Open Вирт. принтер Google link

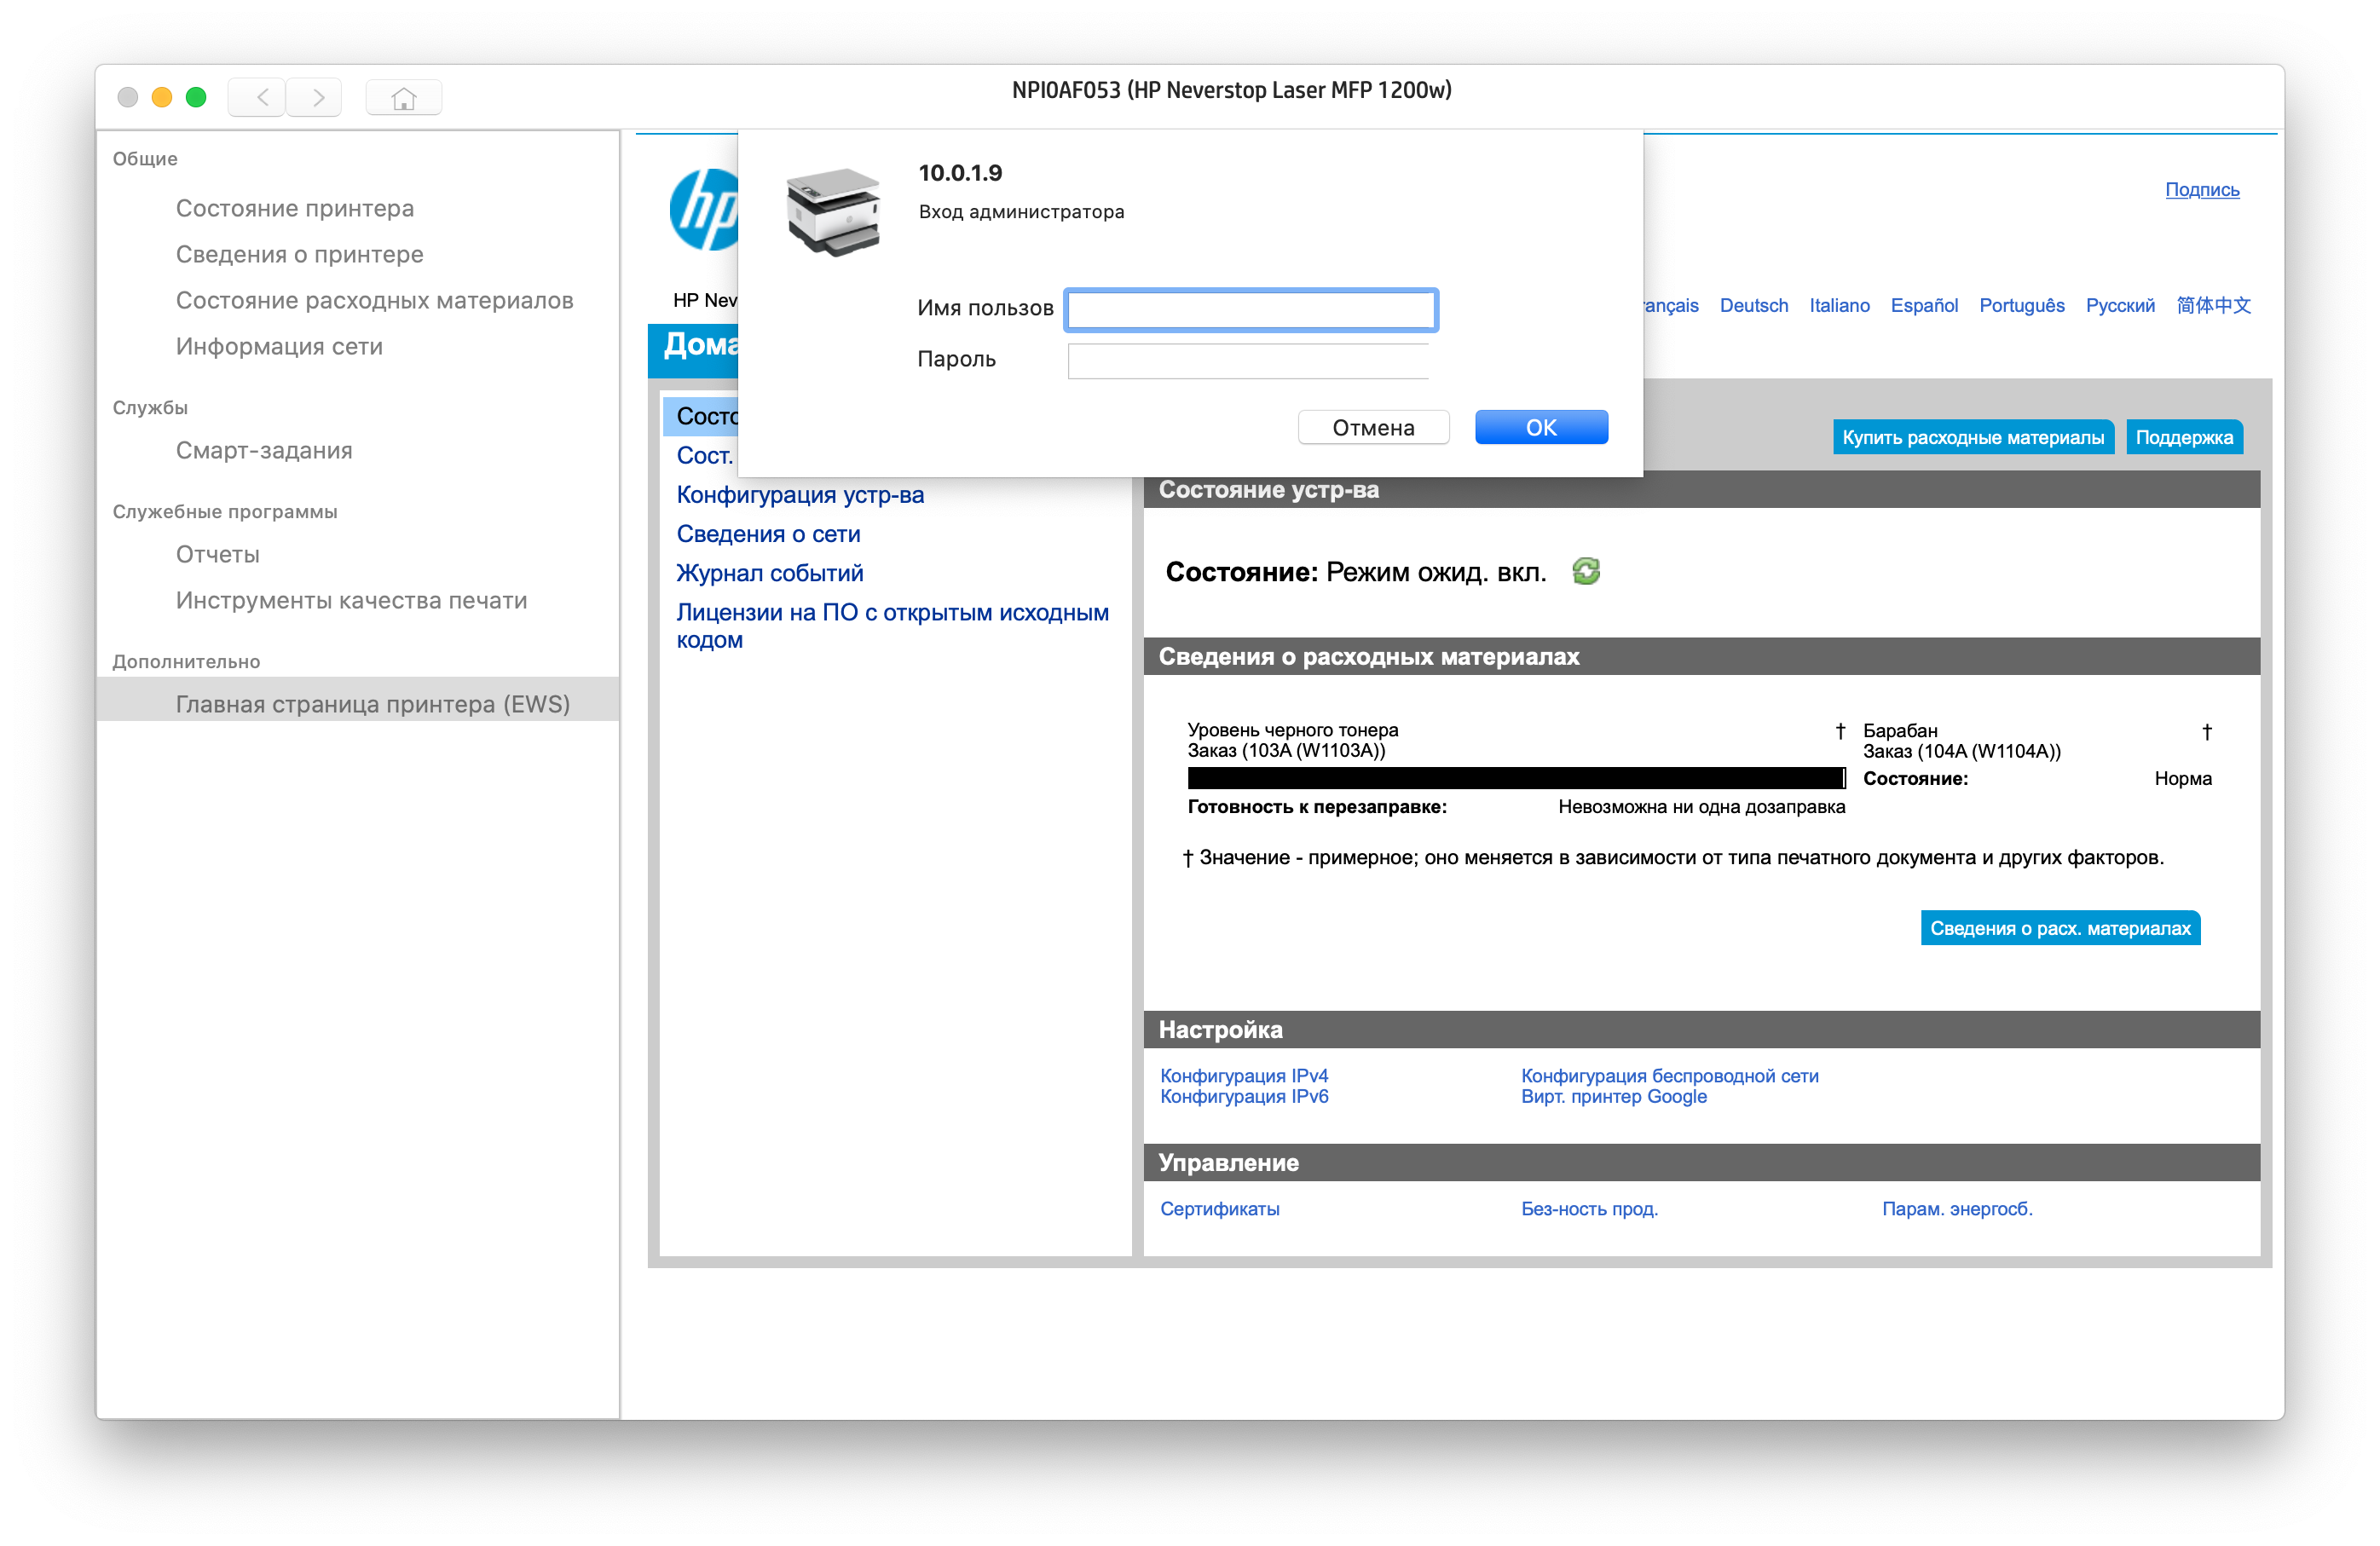(1614, 1096)
